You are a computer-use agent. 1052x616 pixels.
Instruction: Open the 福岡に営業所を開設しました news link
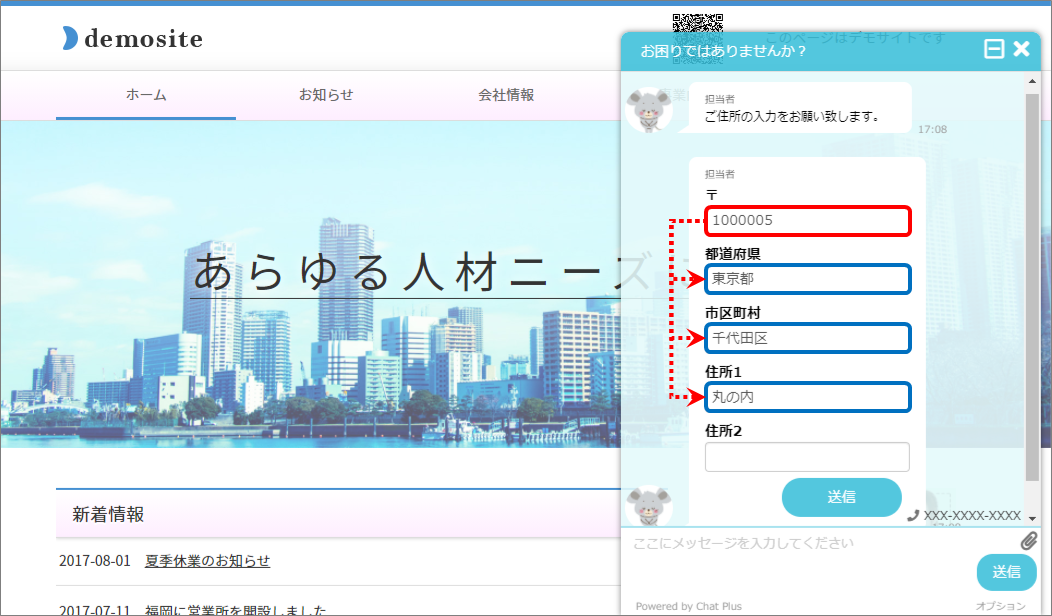pos(235,610)
